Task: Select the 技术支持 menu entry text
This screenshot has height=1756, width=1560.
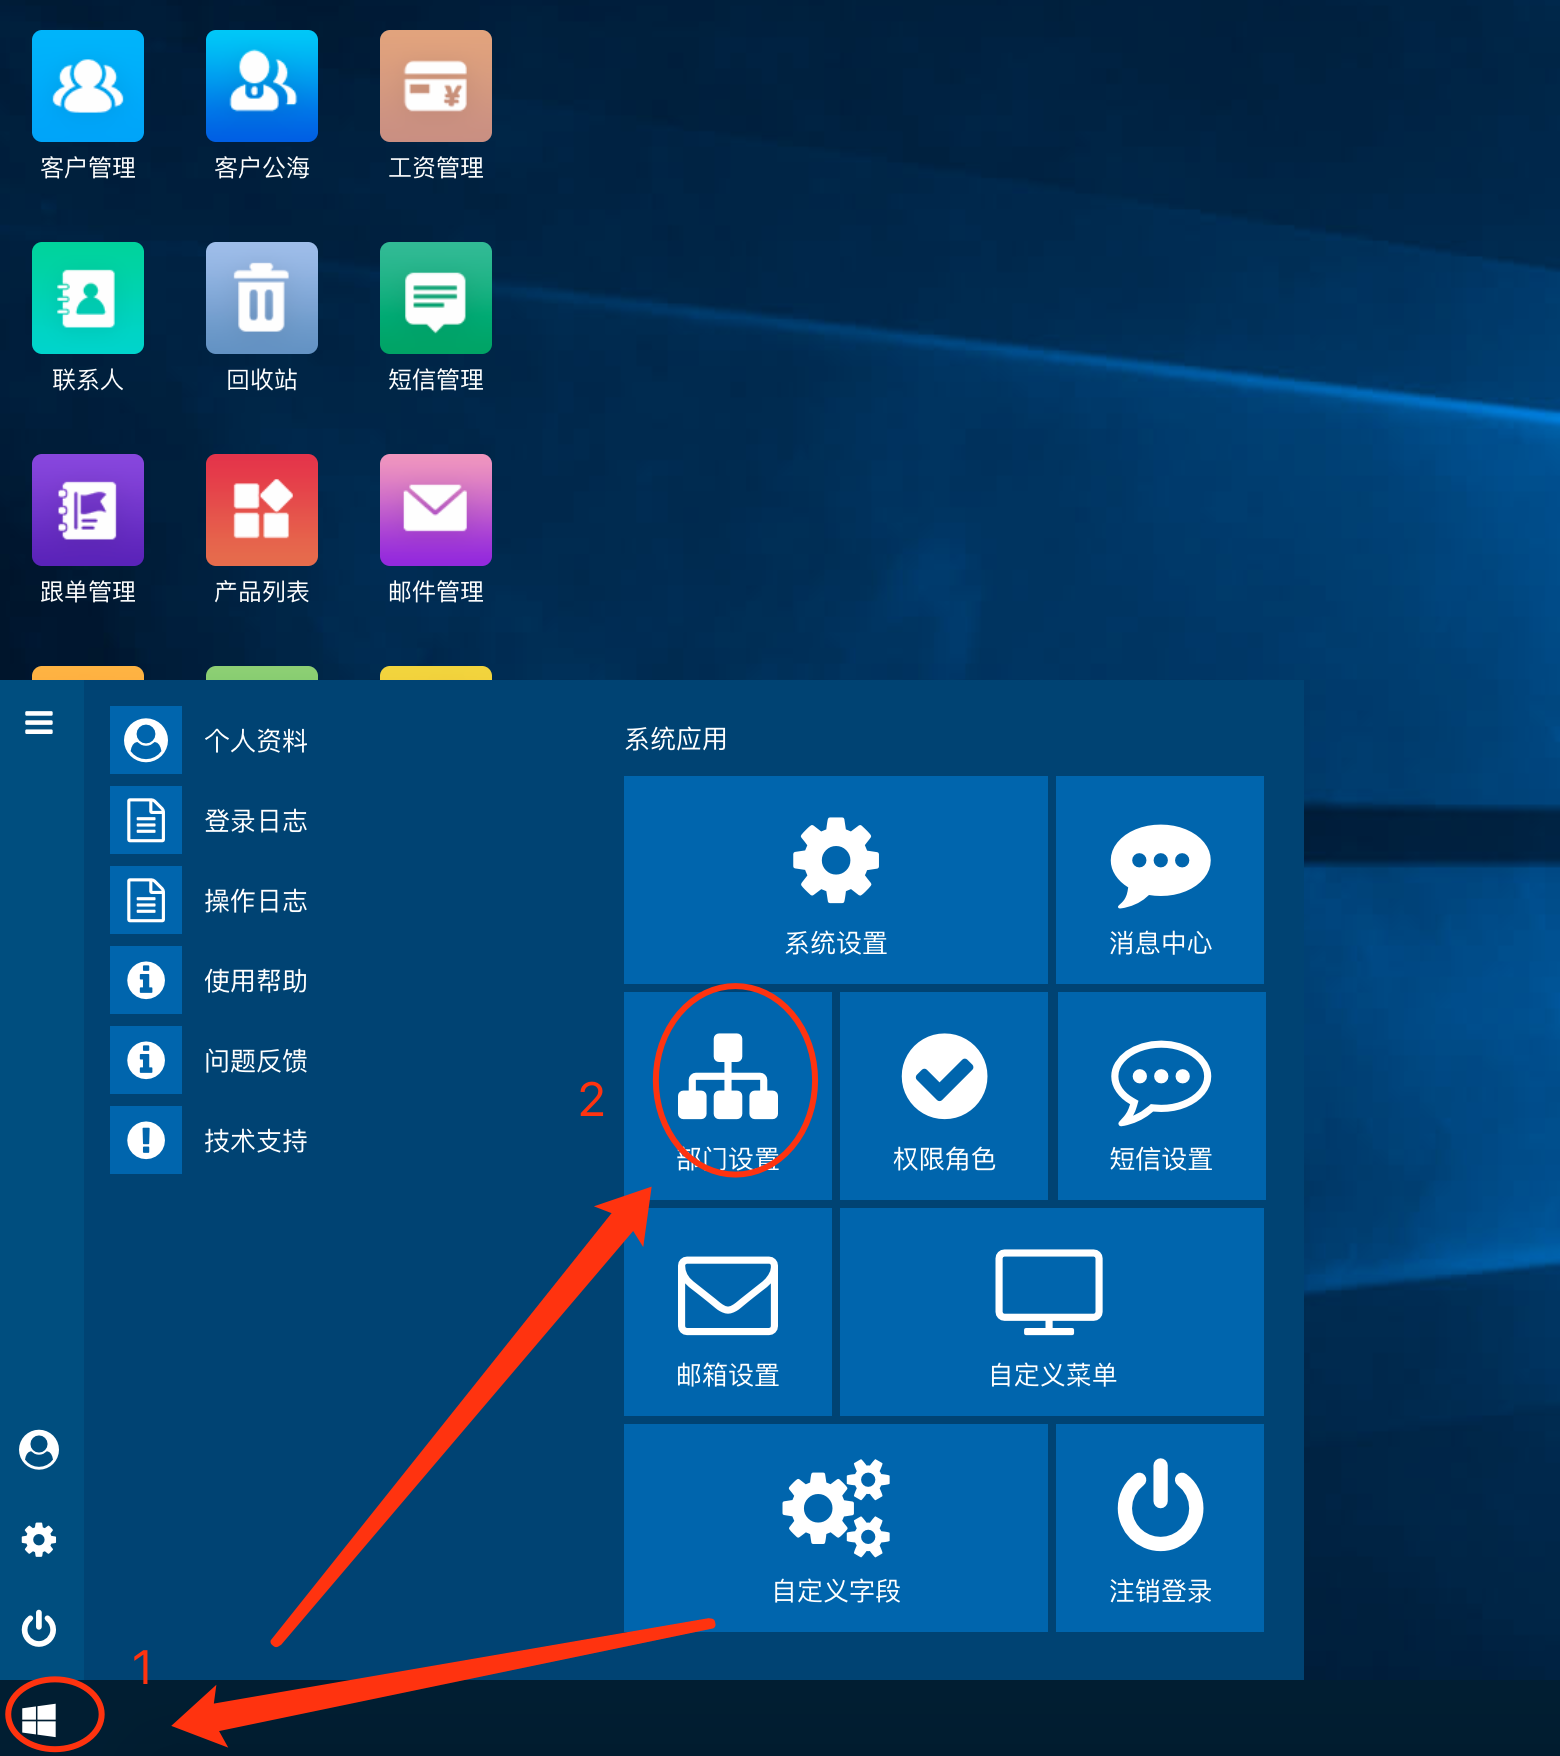Action: click(256, 1141)
